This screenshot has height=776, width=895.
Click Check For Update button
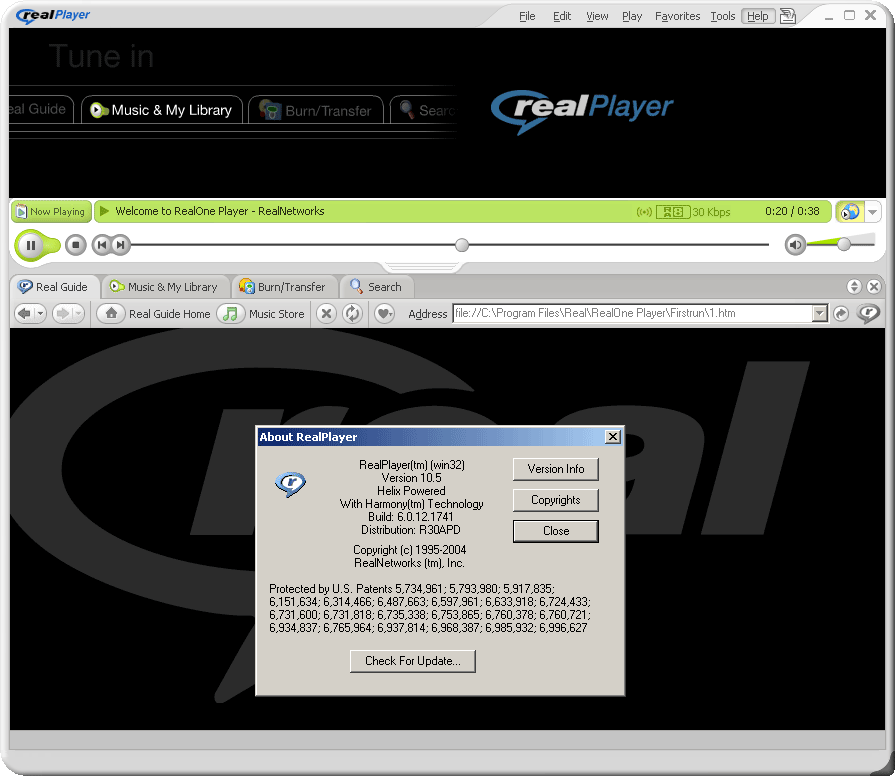[x=412, y=661]
